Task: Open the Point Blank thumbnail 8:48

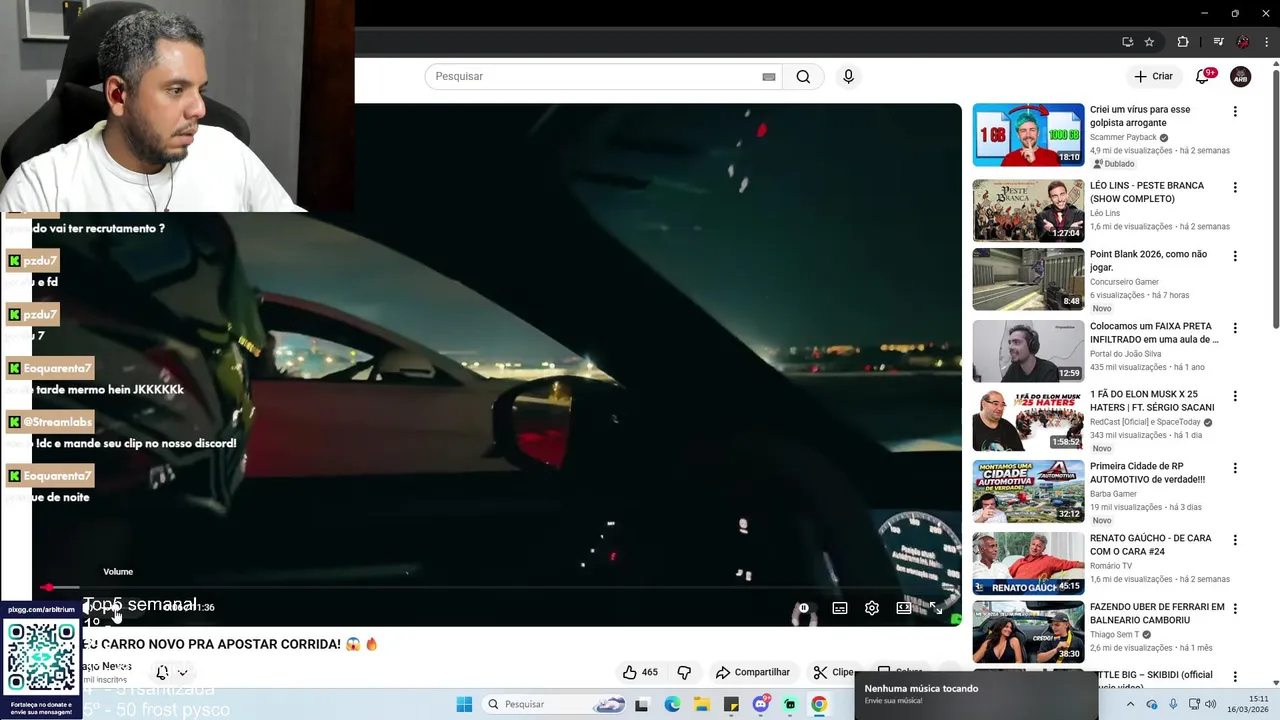Action: click(x=1028, y=279)
